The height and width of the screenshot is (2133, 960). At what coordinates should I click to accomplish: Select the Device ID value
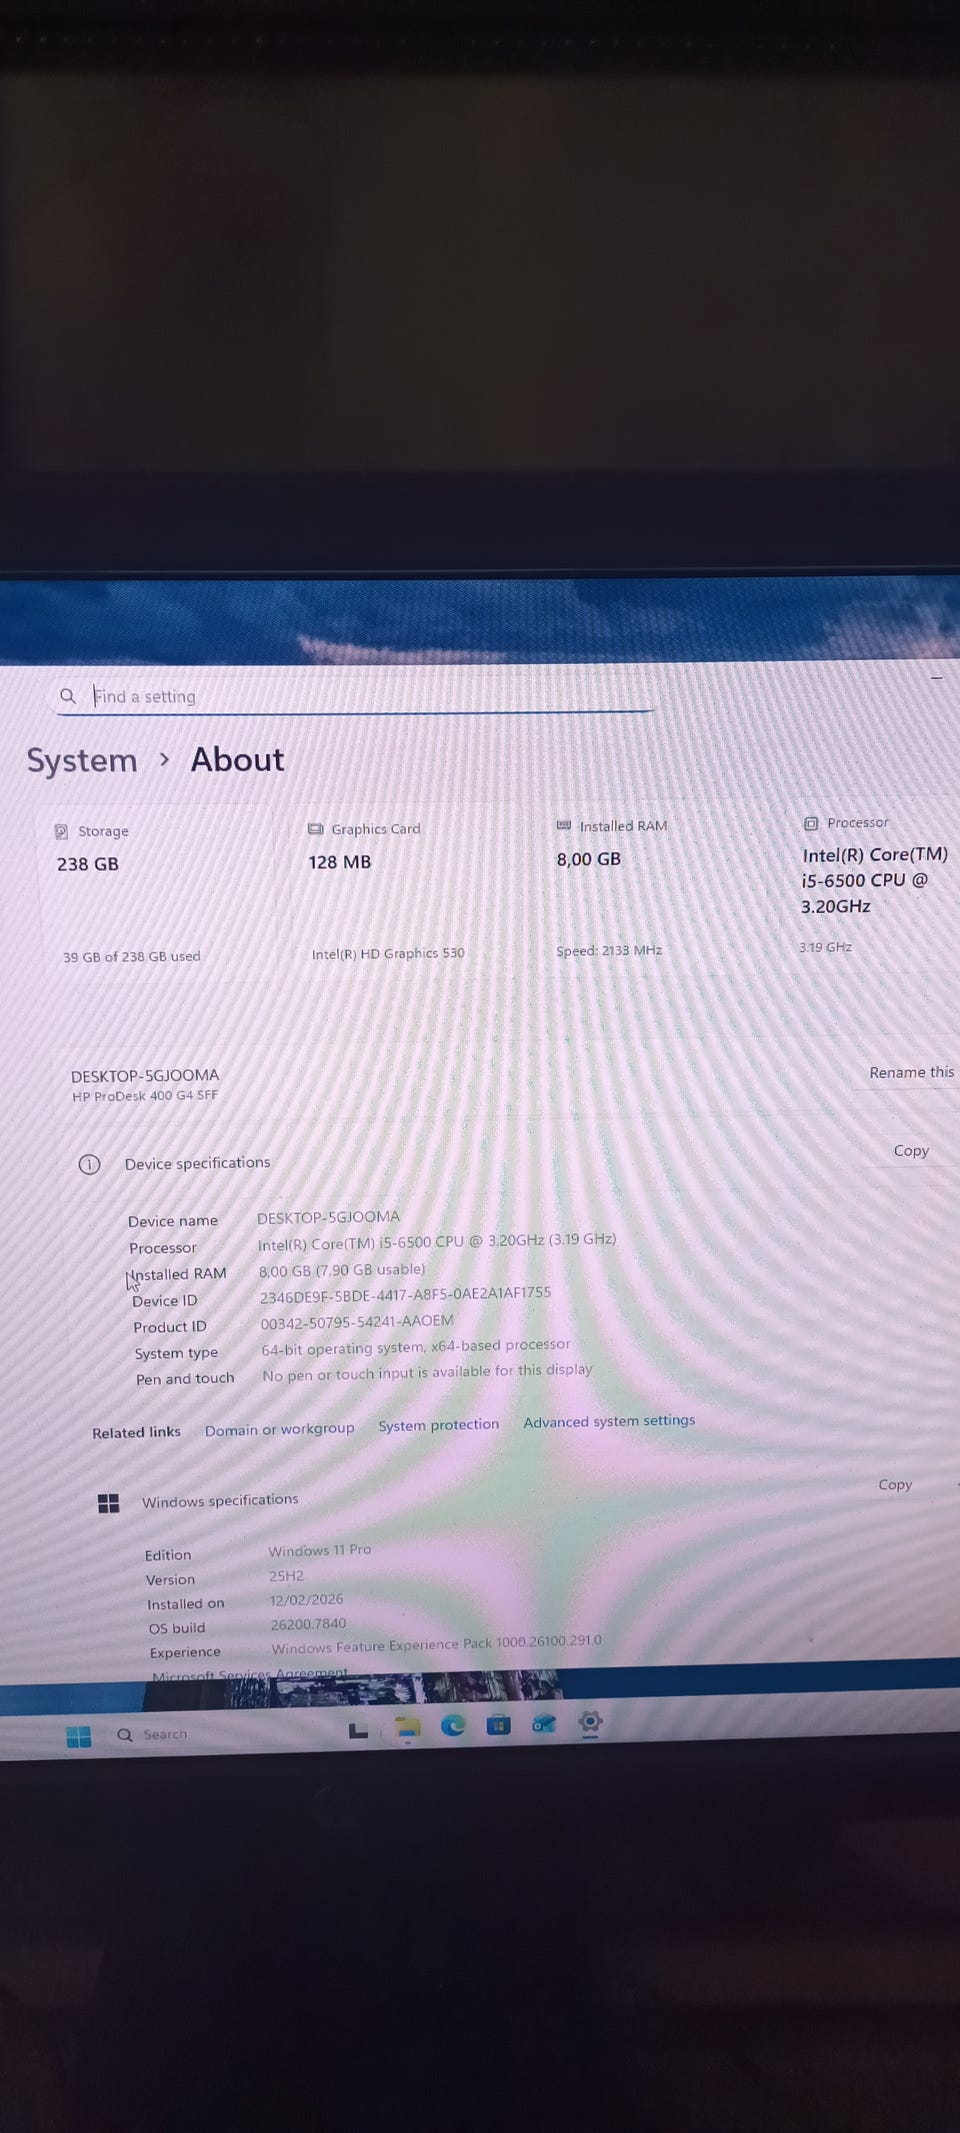click(x=405, y=1295)
